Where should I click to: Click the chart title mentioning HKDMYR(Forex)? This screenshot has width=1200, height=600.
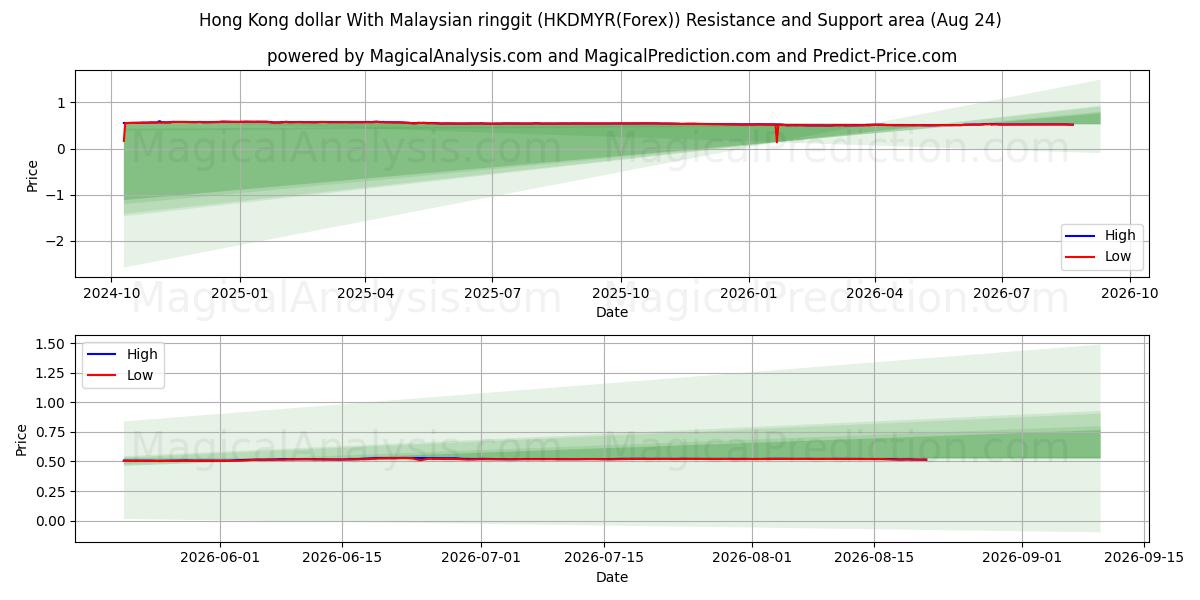(x=600, y=20)
